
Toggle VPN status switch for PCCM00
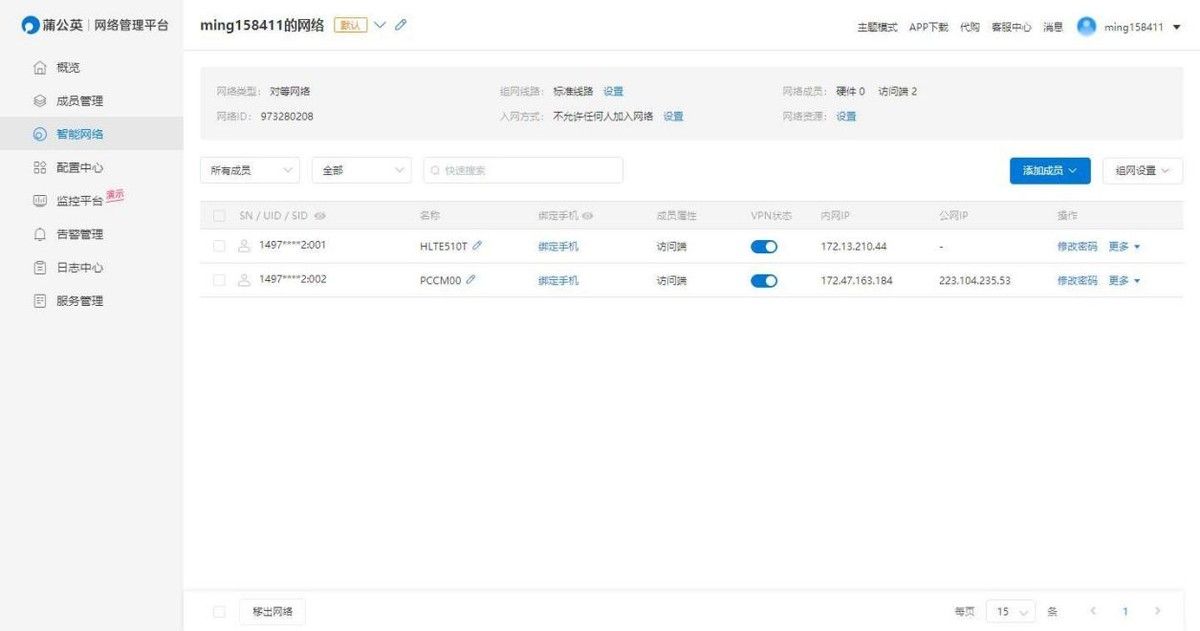pyautogui.click(x=764, y=281)
